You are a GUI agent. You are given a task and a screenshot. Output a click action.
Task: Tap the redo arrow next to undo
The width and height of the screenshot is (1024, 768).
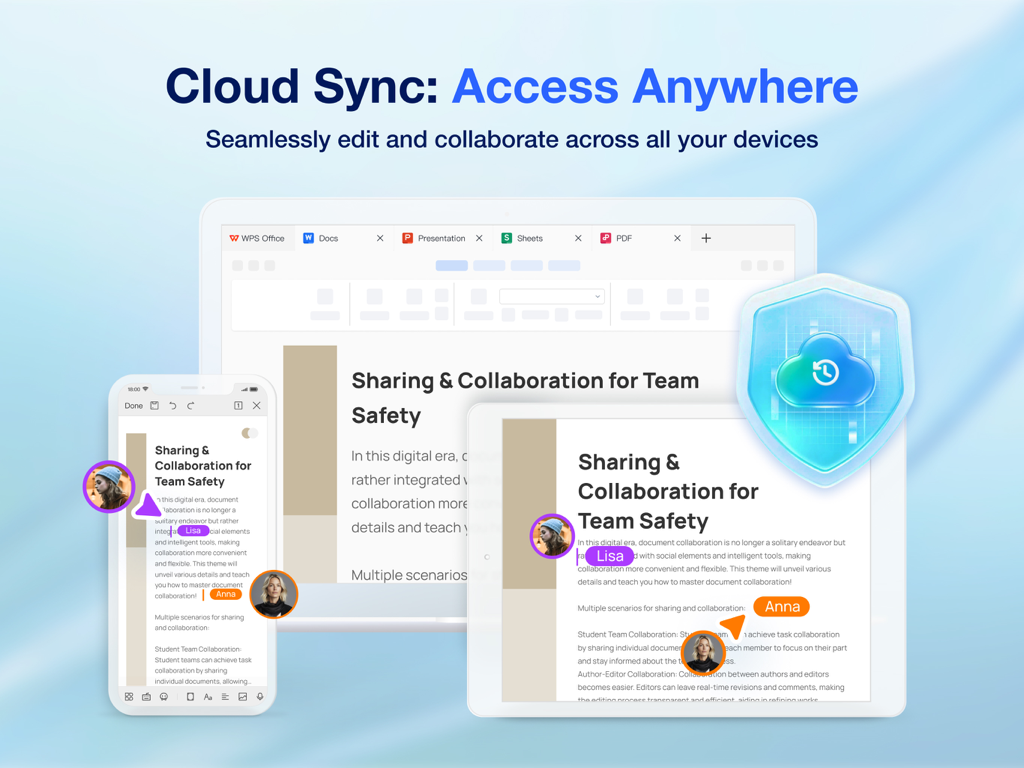click(x=190, y=405)
